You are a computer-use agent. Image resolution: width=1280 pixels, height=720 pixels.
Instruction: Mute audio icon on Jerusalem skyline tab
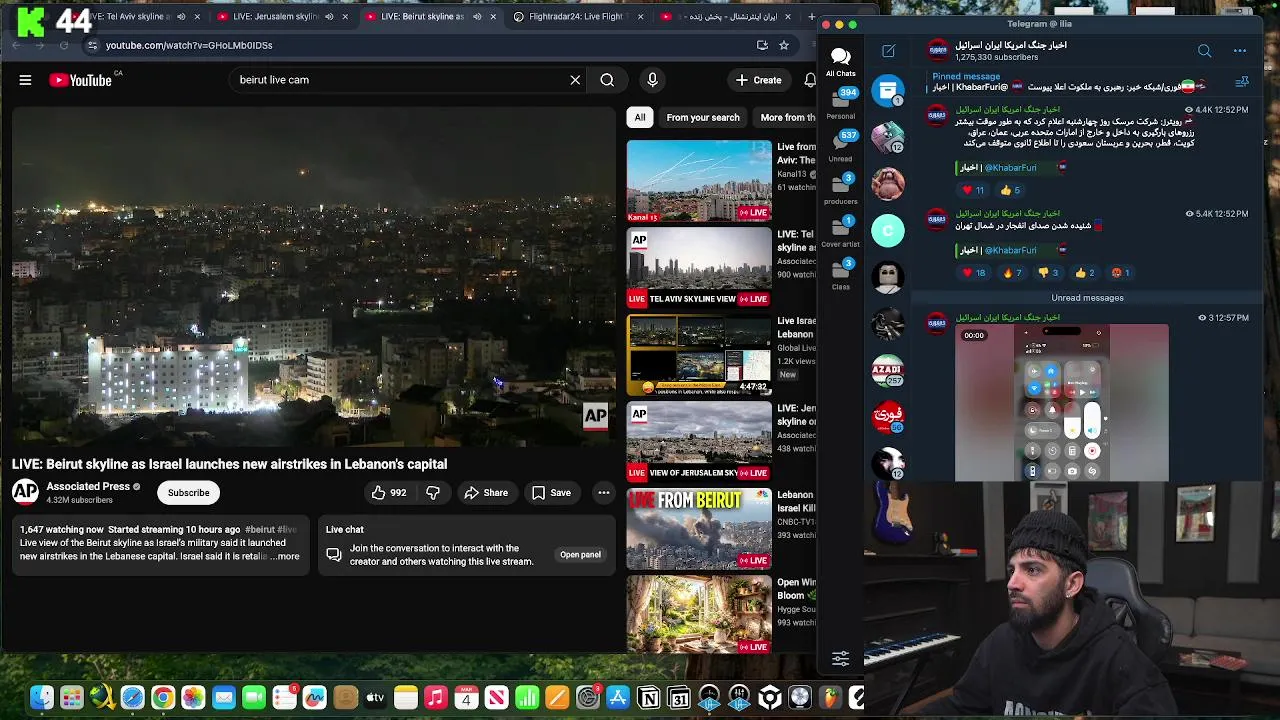329,16
